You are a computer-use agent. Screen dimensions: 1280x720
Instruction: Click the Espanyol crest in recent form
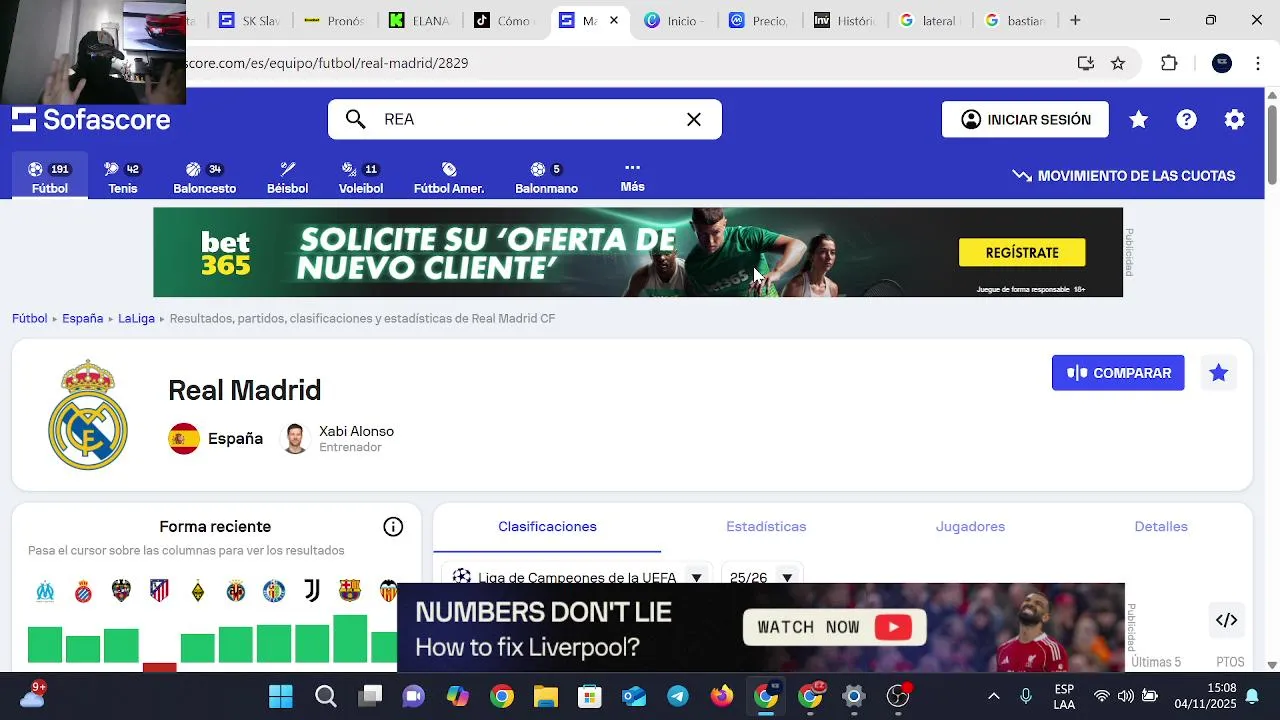(83, 591)
